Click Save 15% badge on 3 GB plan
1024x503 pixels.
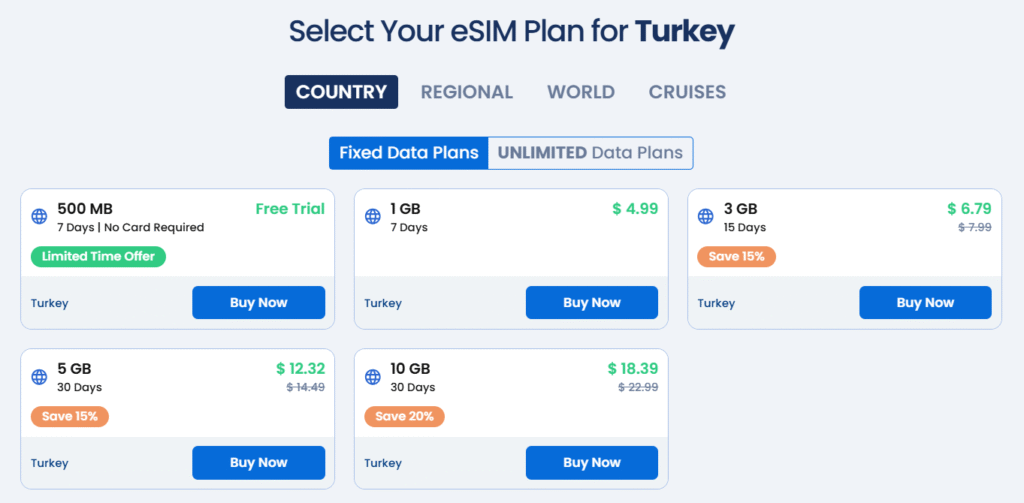[737, 256]
